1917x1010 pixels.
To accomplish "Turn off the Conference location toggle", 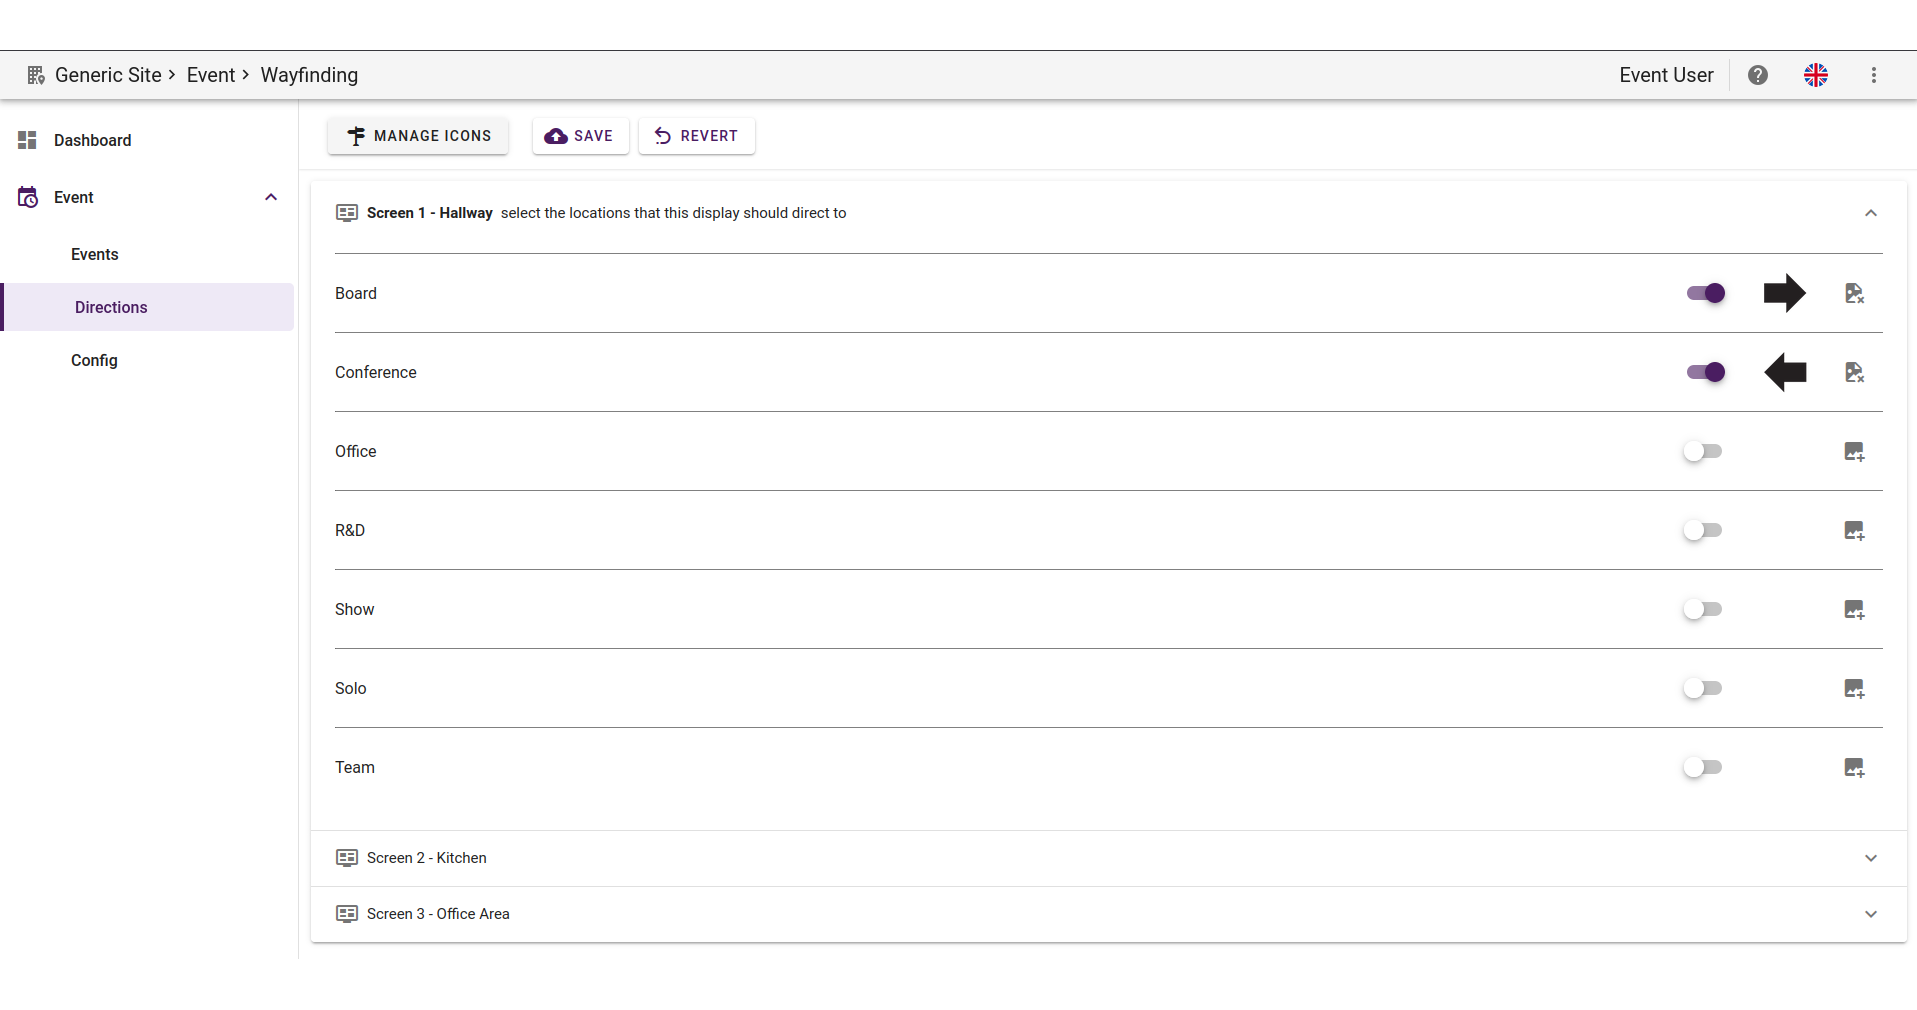I will pyautogui.click(x=1705, y=372).
